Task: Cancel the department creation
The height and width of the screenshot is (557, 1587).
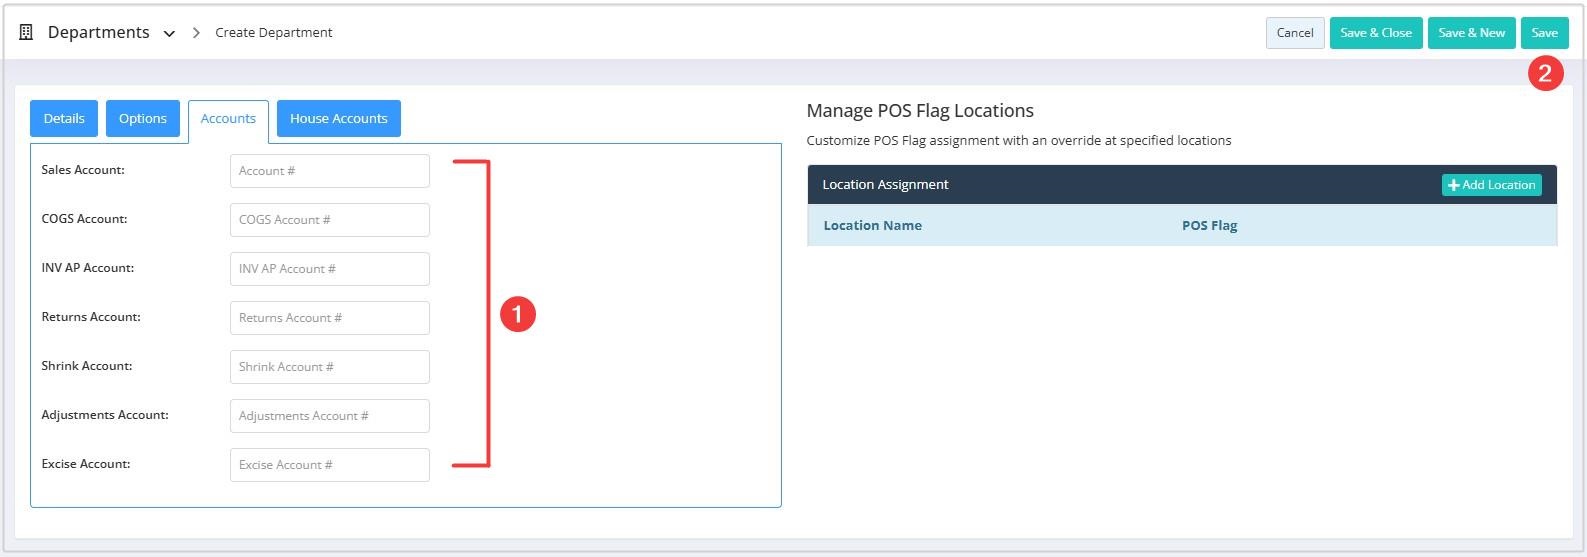Action: 1295,33
